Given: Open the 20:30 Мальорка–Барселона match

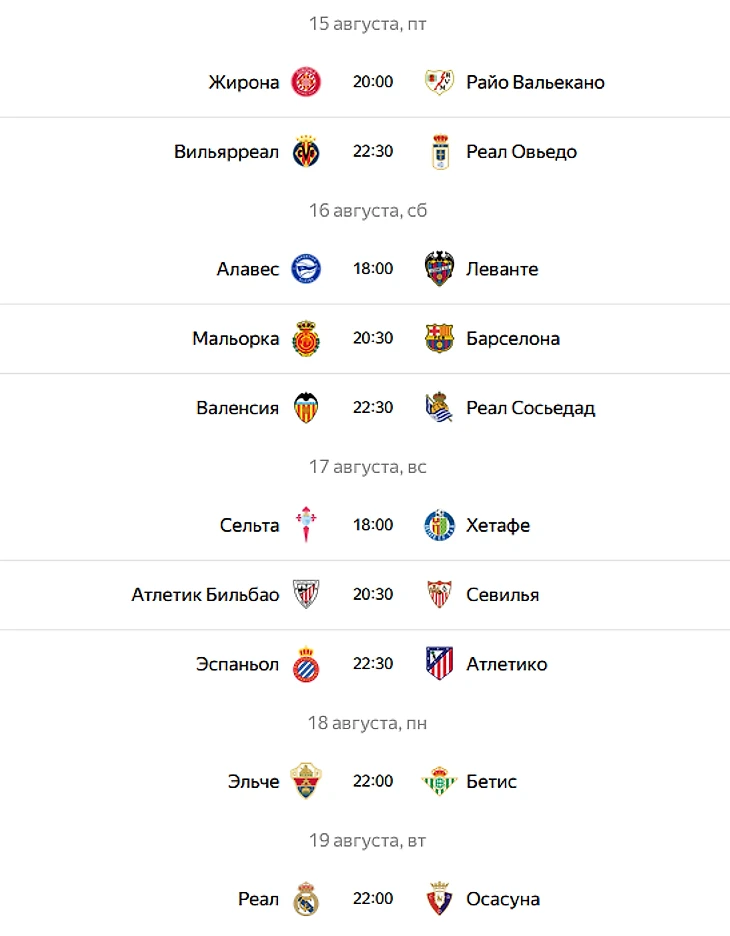Looking at the screenshot, I should (373, 339).
